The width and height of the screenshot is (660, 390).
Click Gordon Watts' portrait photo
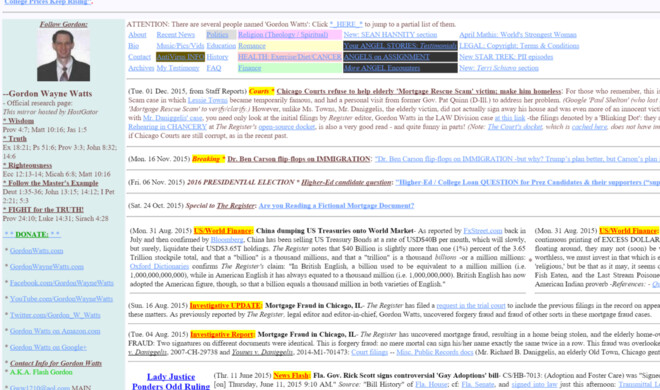(64, 55)
